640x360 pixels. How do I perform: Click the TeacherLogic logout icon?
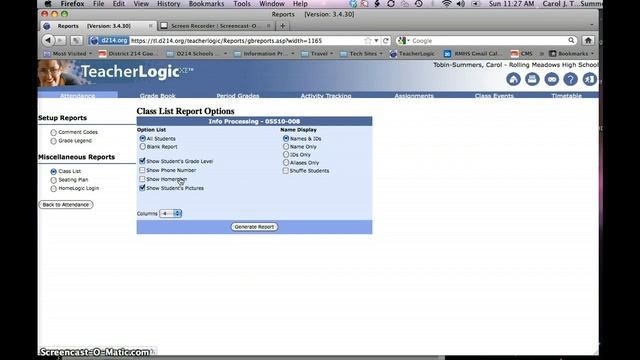pyautogui.click(x=589, y=79)
